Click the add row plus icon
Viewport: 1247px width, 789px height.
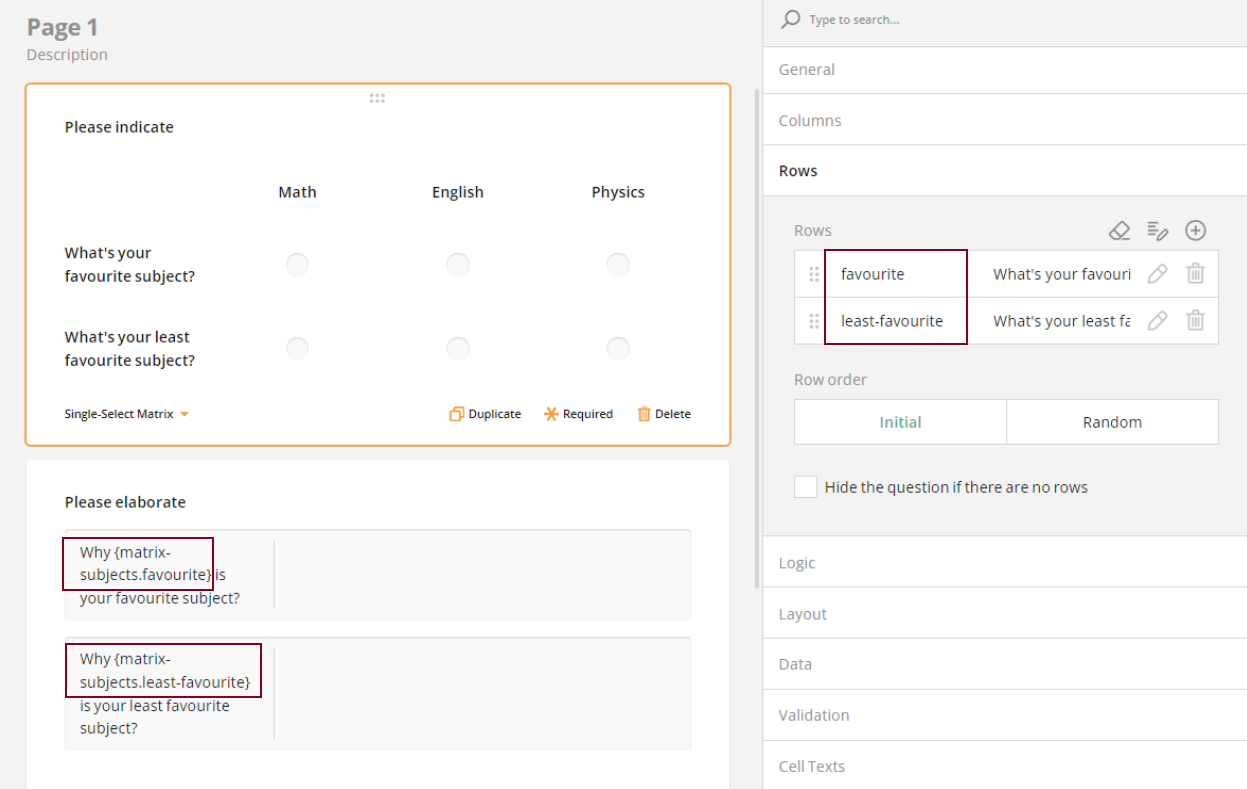pos(1195,230)
